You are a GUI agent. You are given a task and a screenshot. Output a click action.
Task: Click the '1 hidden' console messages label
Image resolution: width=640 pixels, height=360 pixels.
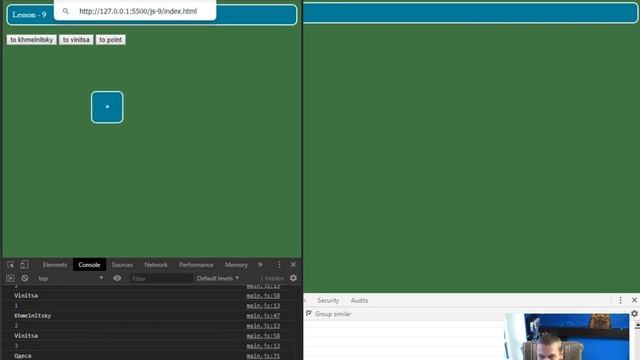[x=272, y=278]
